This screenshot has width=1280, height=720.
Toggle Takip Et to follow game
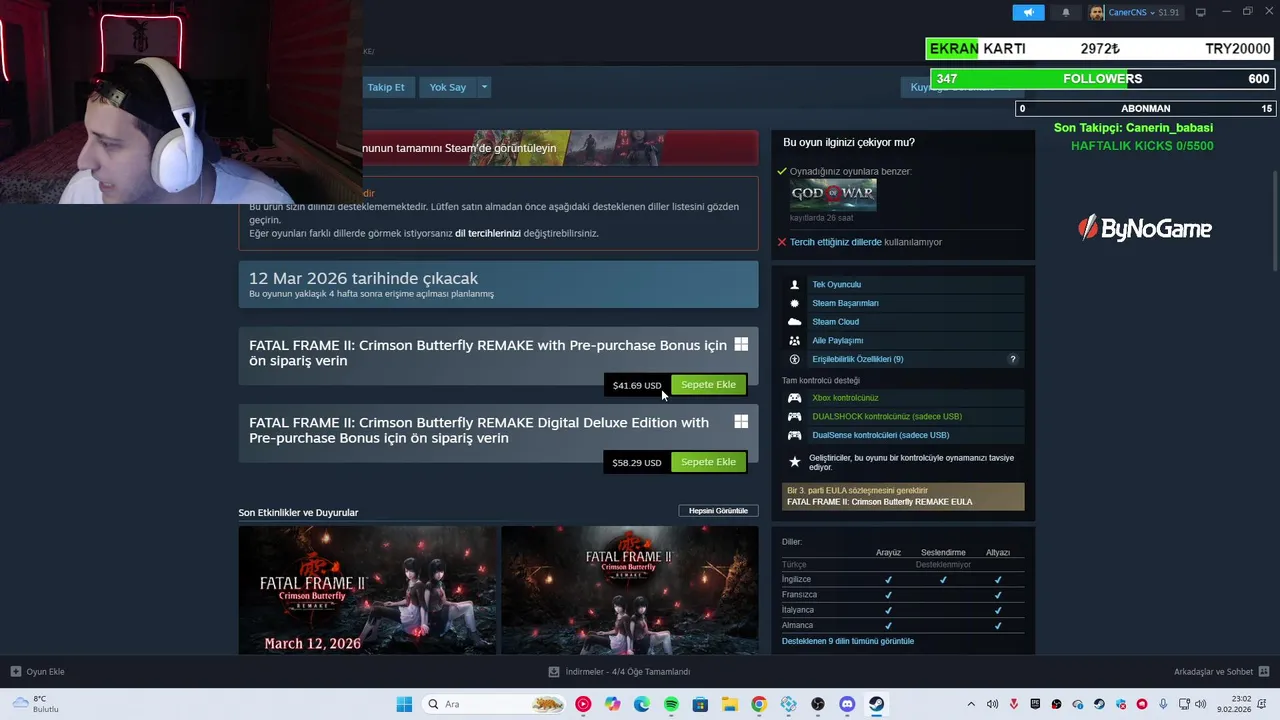pyautogui.click(x=385, y=87)
